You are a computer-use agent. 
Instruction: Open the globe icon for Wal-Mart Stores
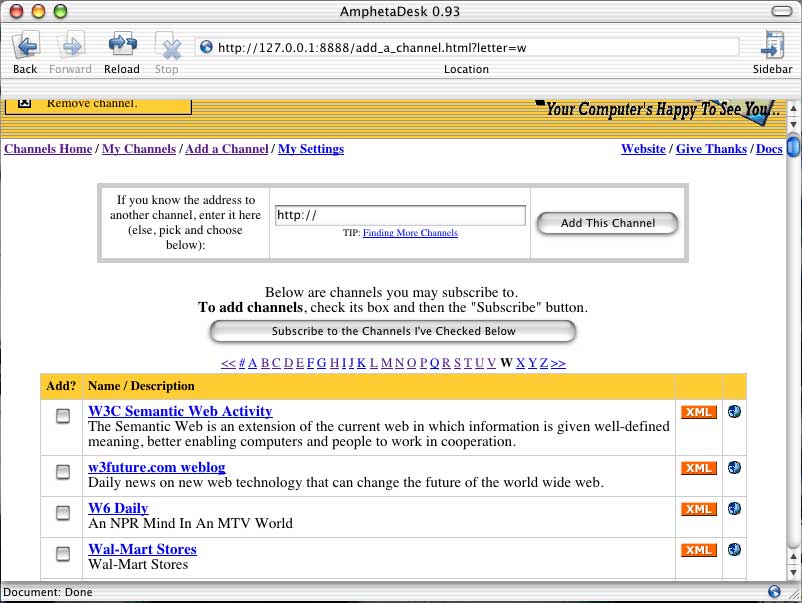point(734,550)
